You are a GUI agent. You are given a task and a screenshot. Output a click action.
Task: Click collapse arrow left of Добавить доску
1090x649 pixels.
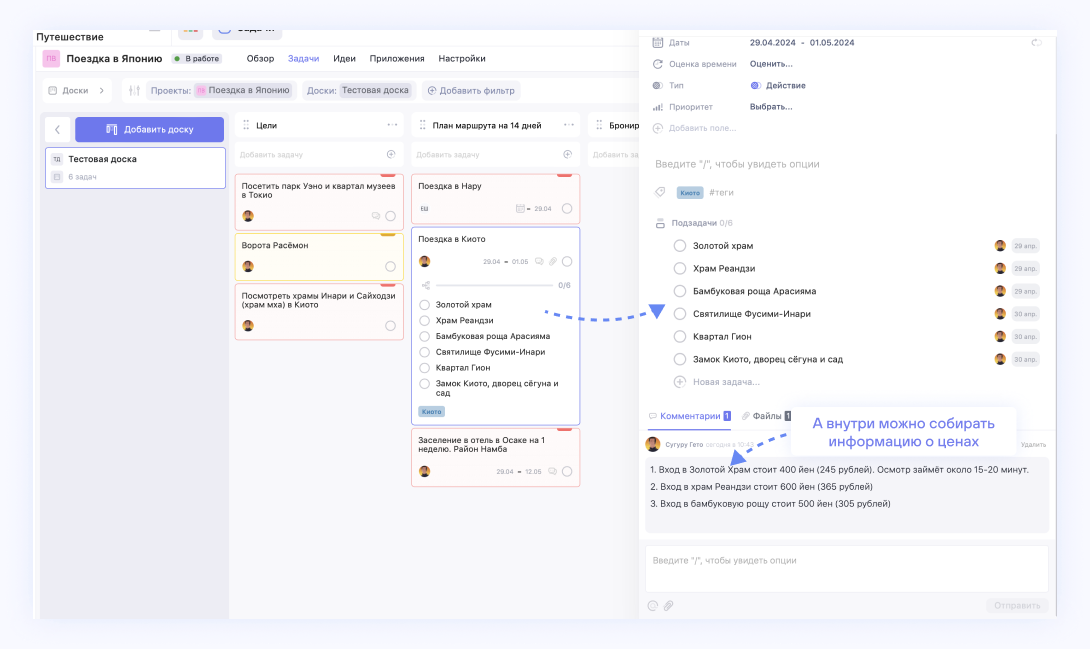(x=57, y=129)
